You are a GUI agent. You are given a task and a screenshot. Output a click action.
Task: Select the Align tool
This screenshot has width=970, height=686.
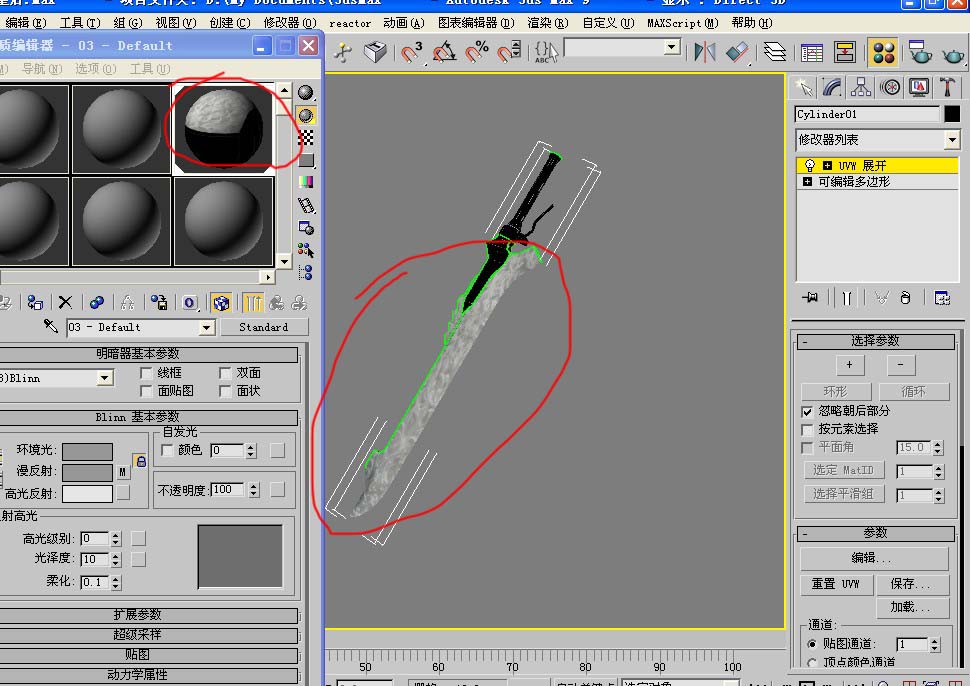click(736, 52)
